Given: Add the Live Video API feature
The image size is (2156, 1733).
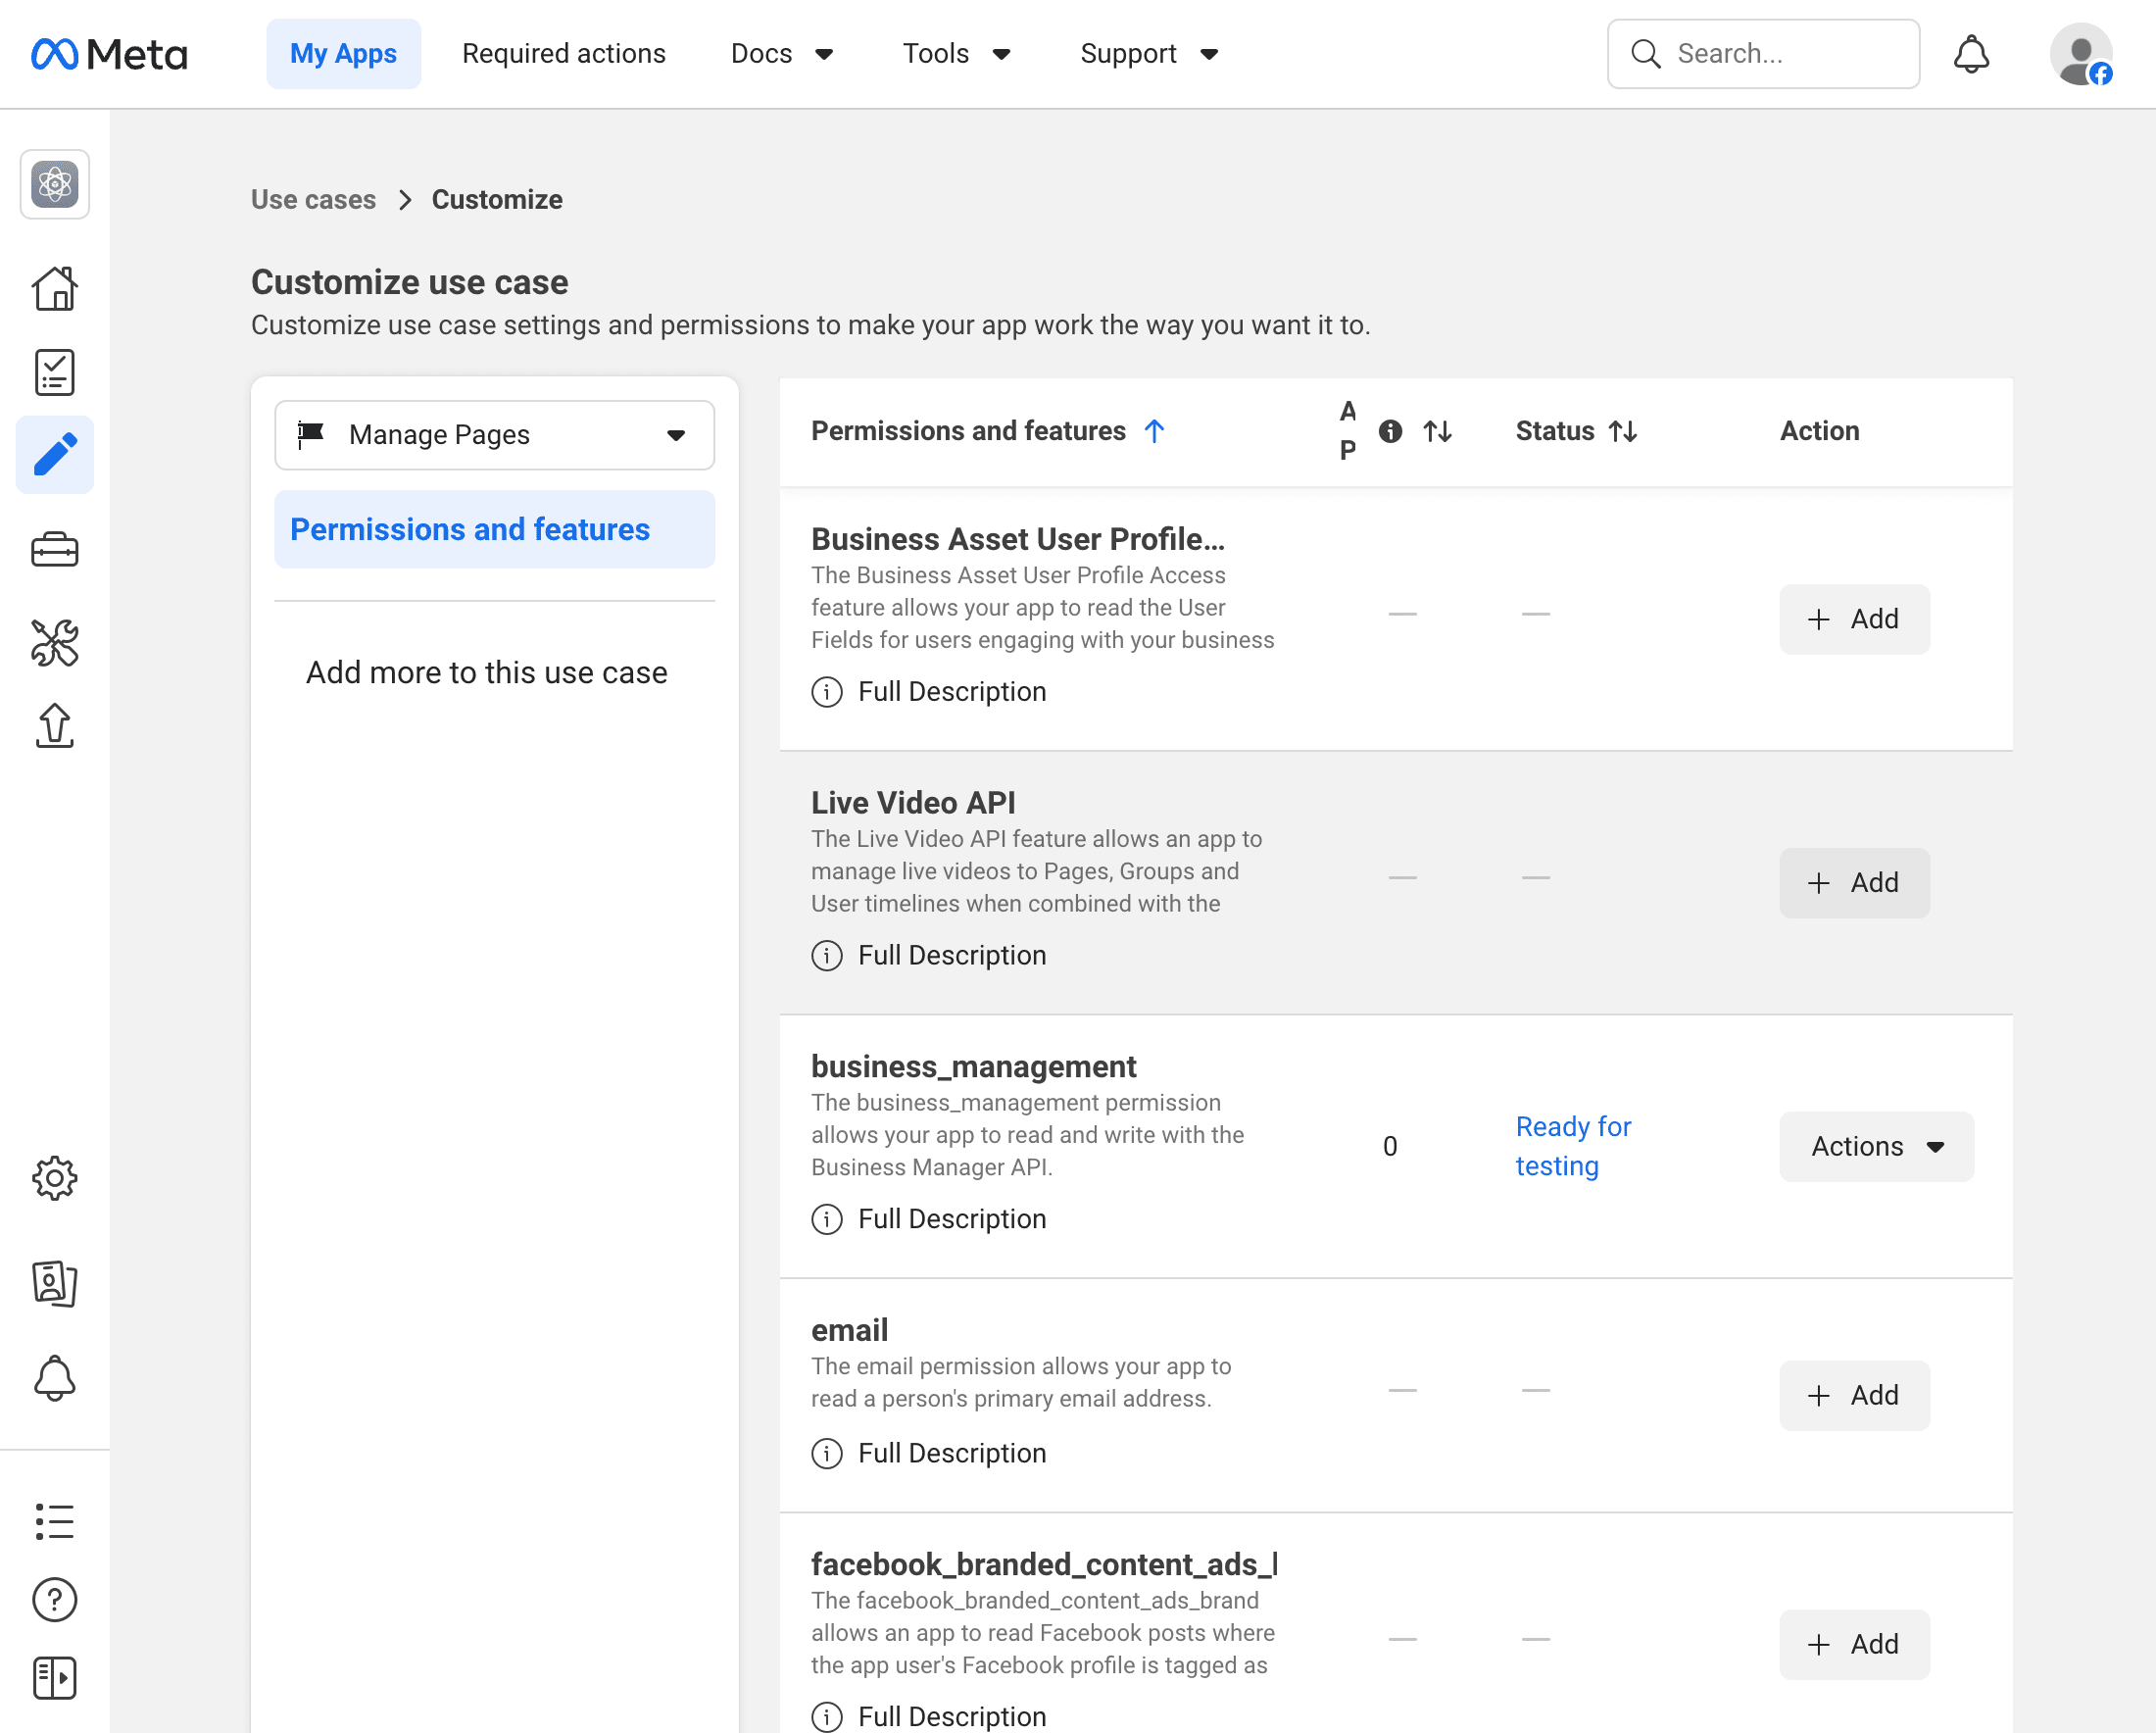Looking at the screenshot, I should [x=1854, y=883].
